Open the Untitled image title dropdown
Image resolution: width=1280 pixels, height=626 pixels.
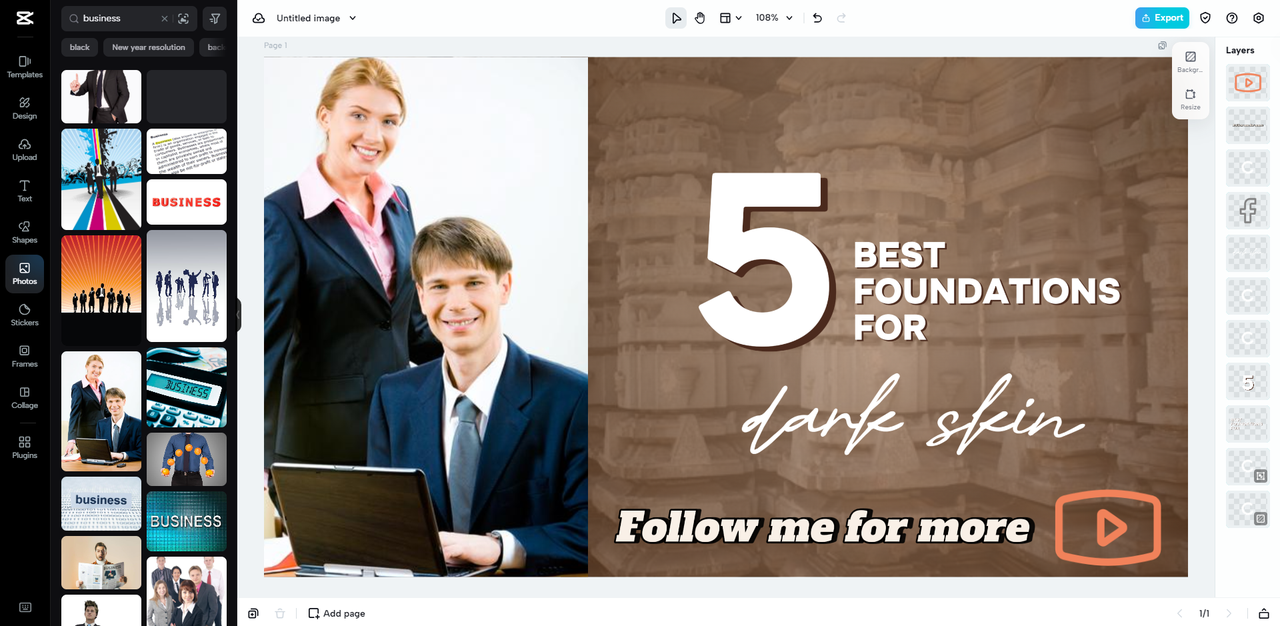coord(317,18)
